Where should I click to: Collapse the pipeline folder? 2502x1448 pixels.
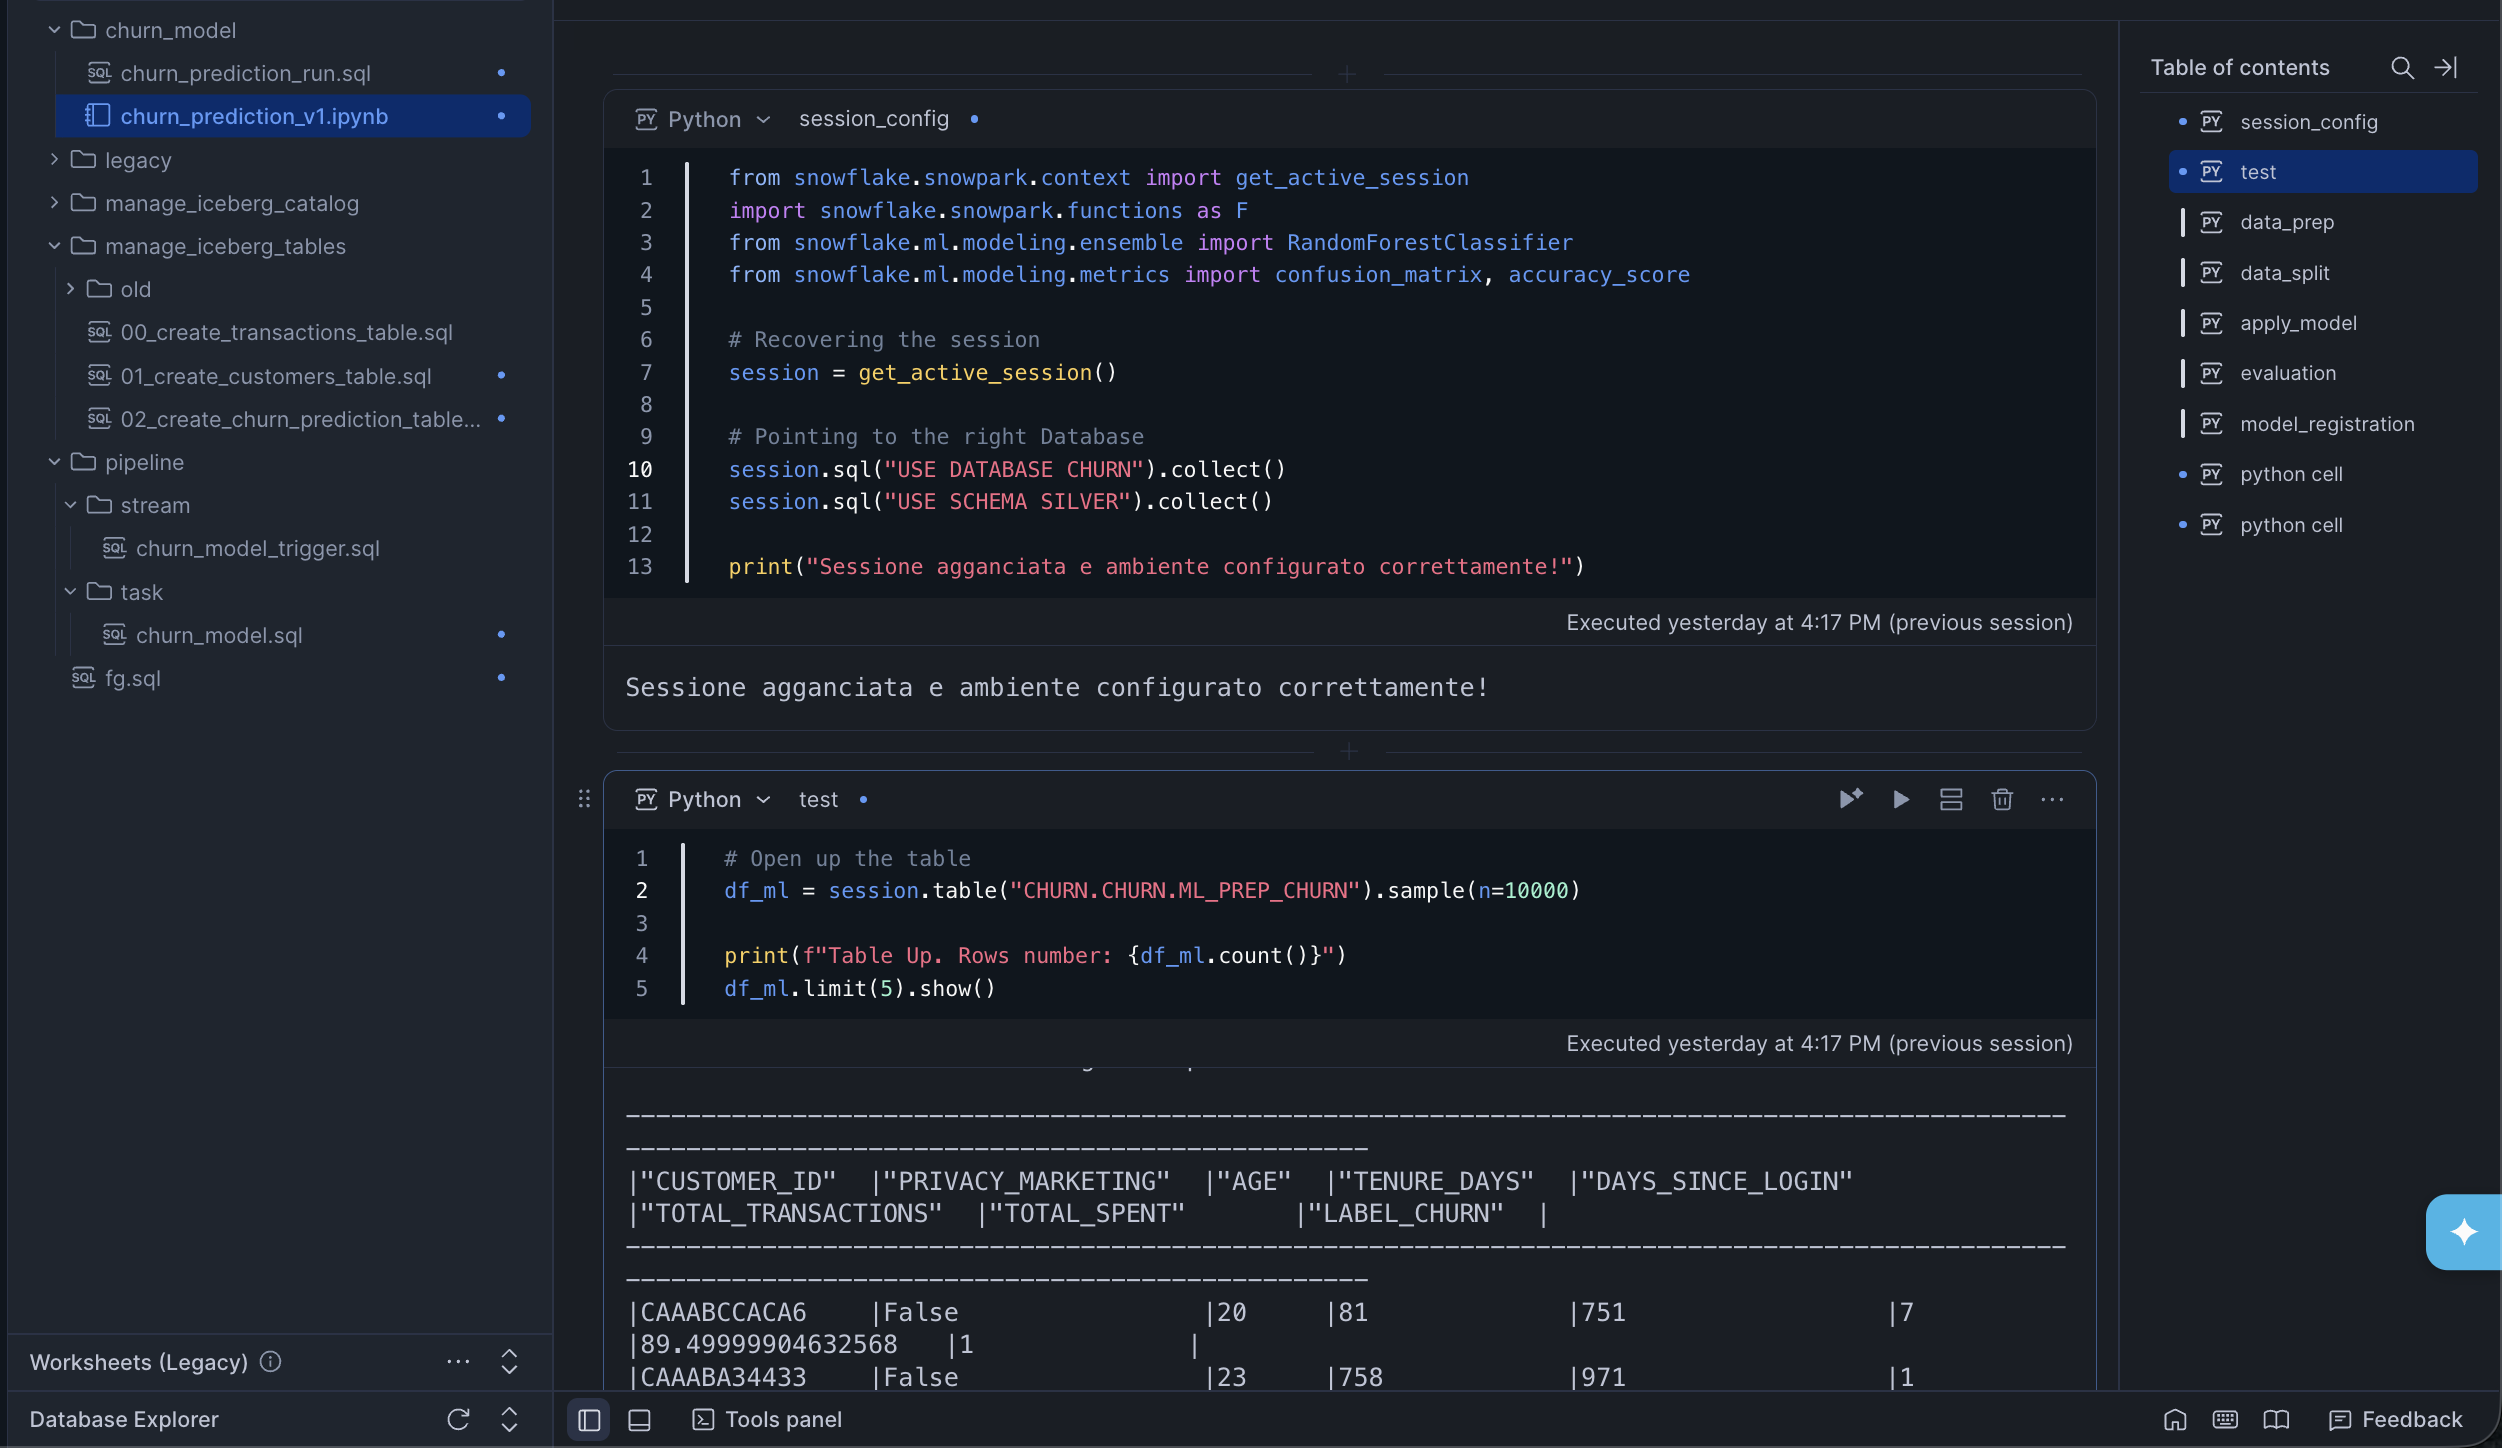pos(55,462)
